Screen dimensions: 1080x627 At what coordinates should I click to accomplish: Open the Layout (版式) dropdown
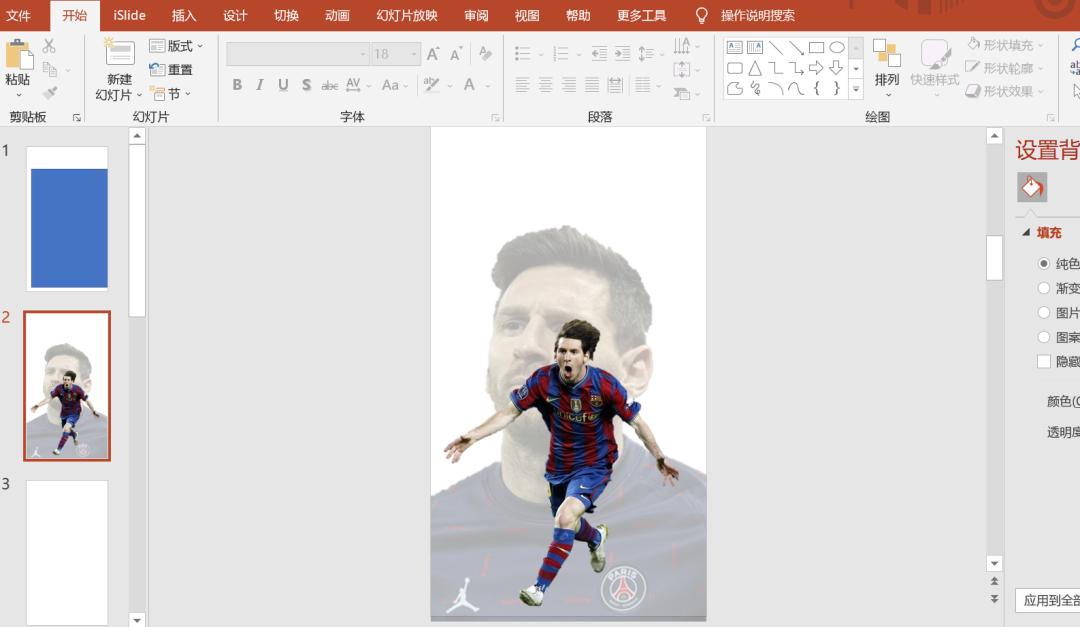coord(176,46)
